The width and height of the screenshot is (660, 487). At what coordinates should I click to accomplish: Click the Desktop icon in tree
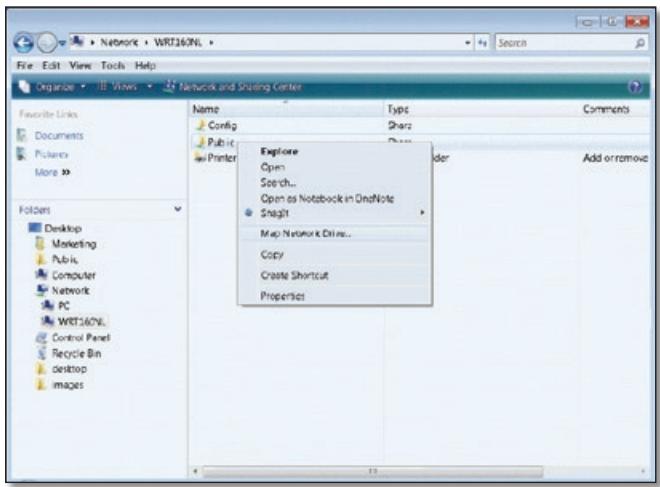pos(35,228)
